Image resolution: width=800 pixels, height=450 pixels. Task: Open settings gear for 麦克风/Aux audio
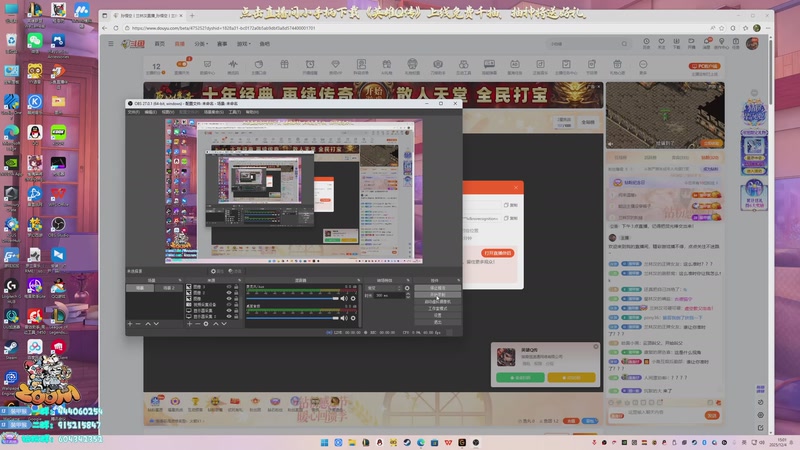[x=353, y=299]
